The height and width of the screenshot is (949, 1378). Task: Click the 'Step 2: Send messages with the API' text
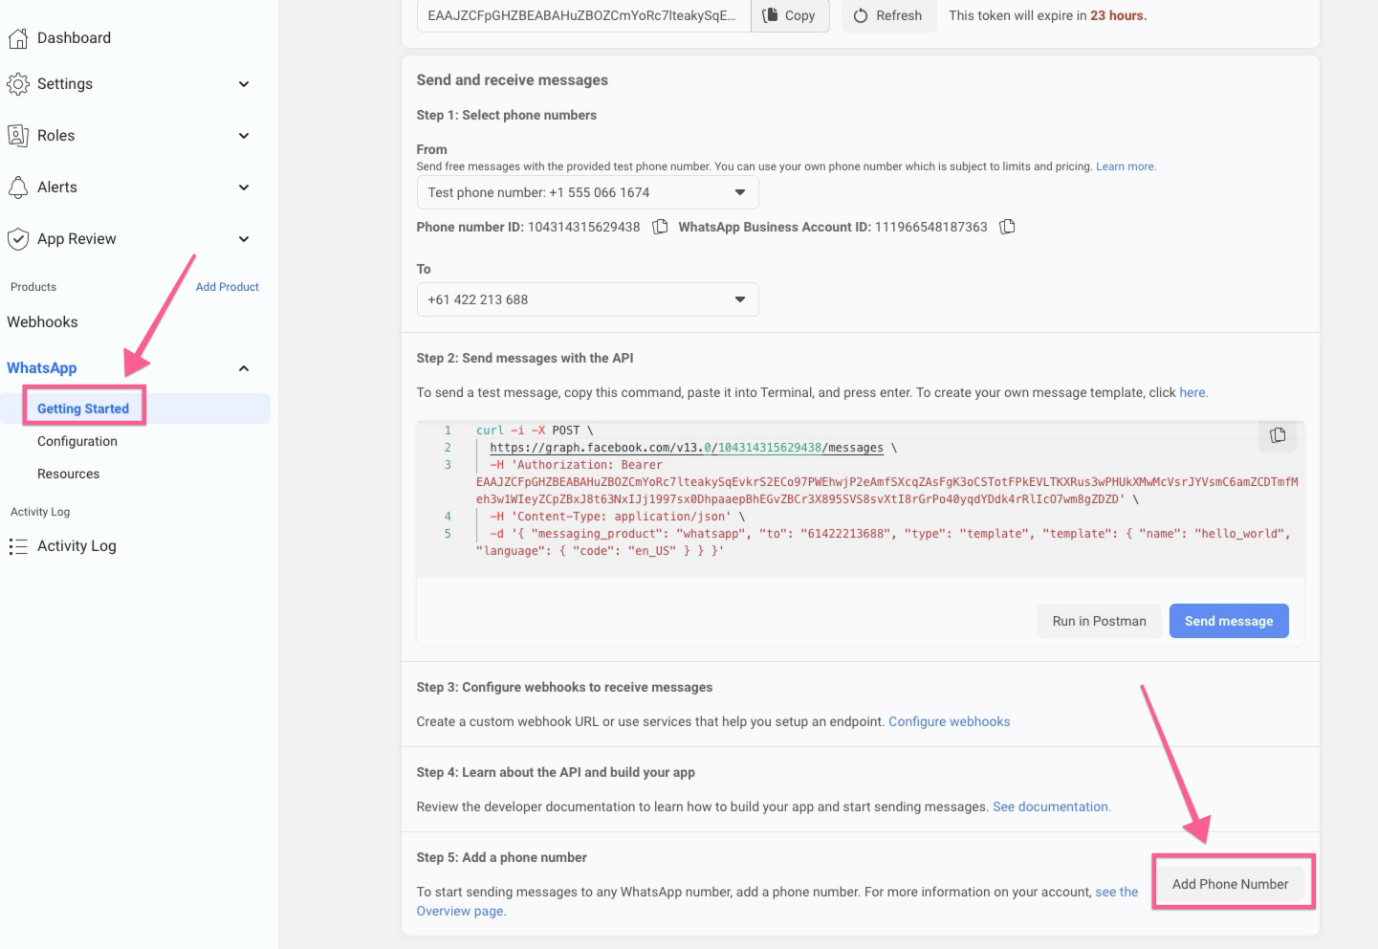click(525, 358)
